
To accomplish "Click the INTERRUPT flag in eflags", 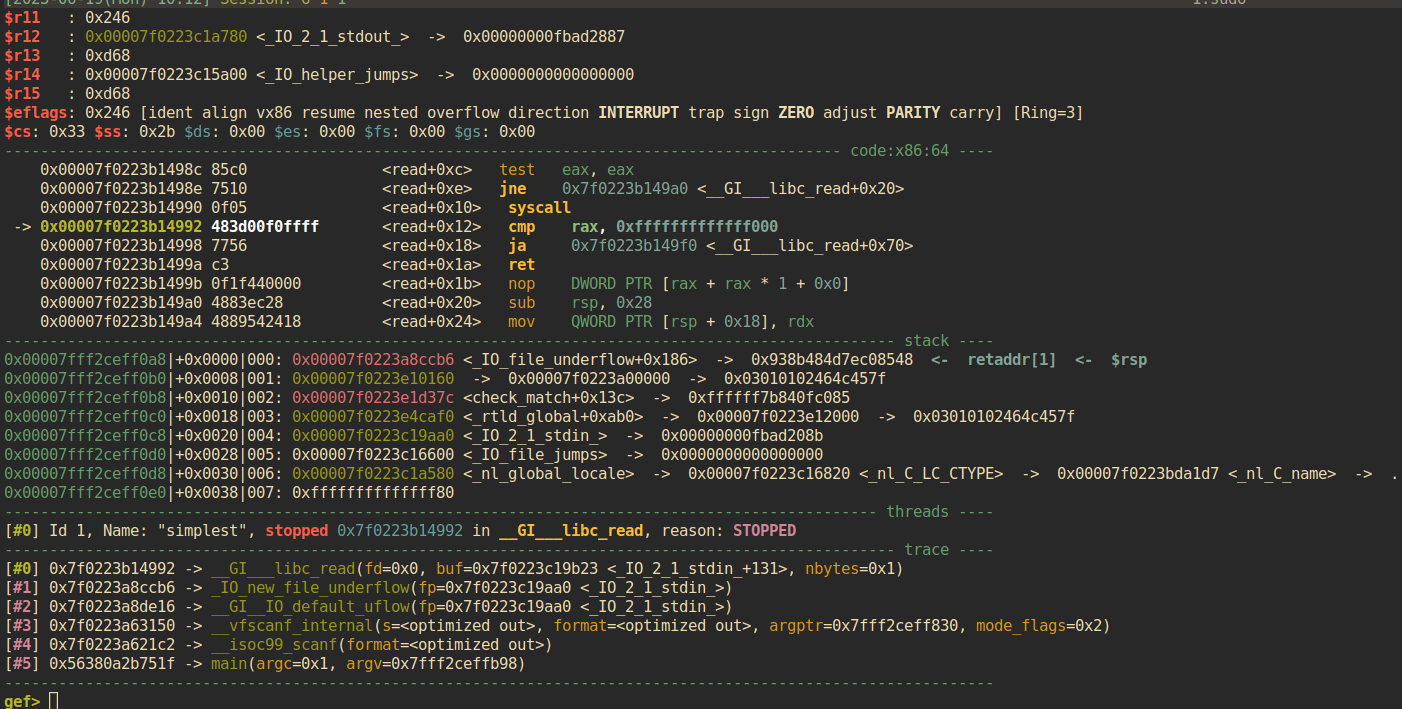I will click(x=639, y=112).
